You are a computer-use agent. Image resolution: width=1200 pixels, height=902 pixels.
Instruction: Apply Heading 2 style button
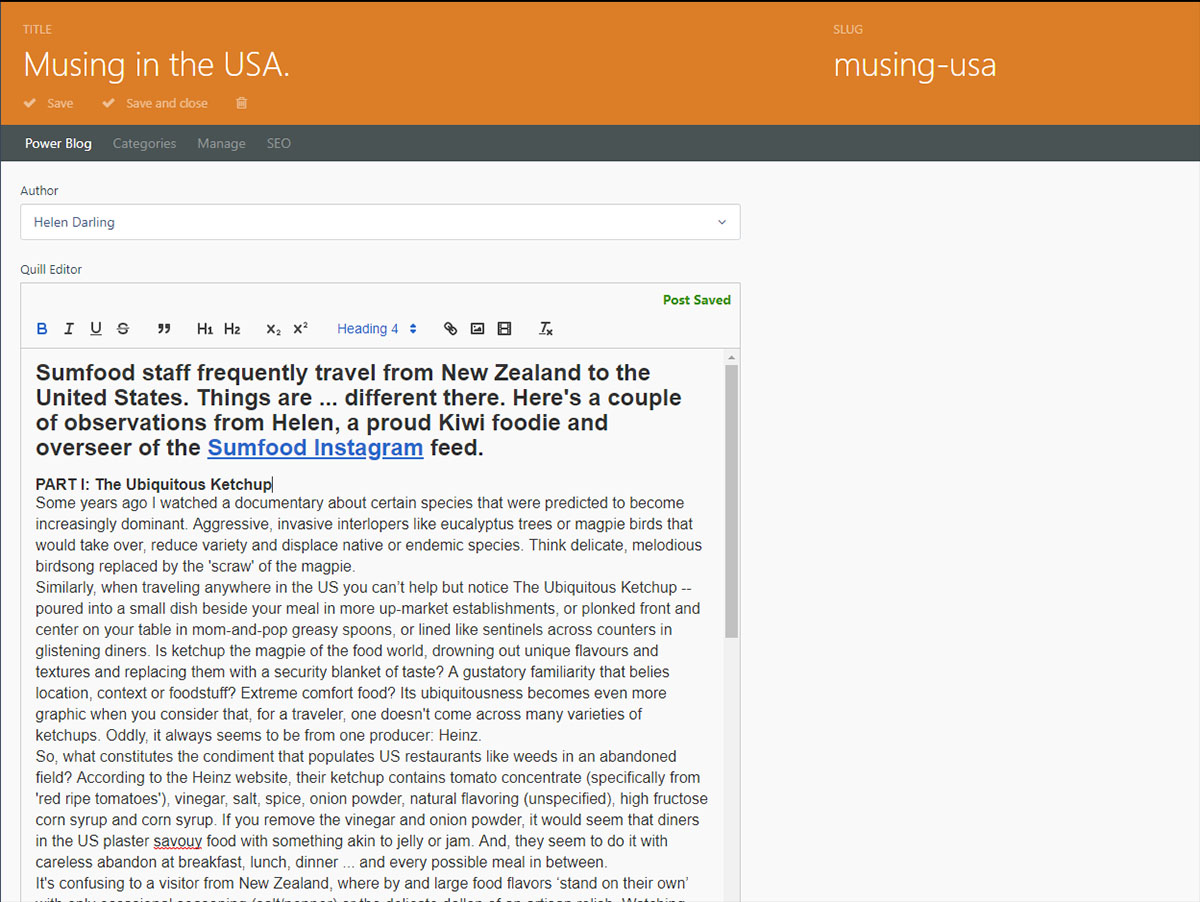(x=232, y=329)
